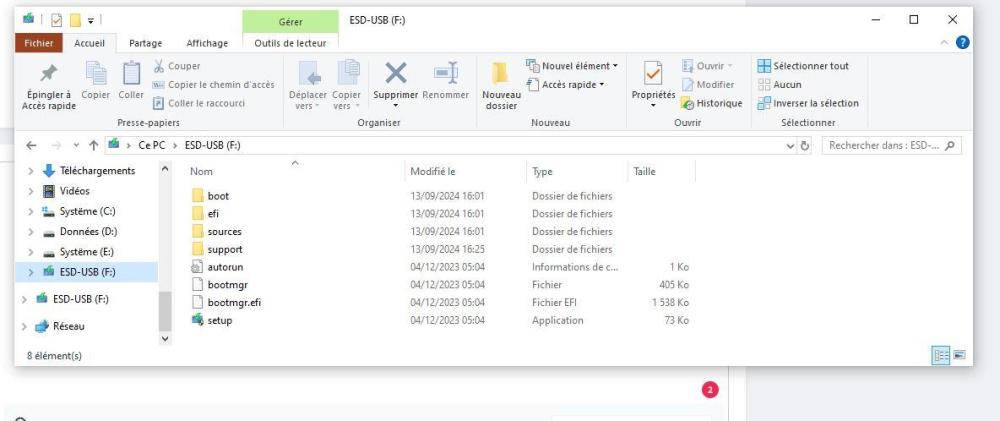Image resolution: width=1000 pixels, height=421 pixels.
Task: Open quick access toolbar dropdown
Action: click(91, 20)
